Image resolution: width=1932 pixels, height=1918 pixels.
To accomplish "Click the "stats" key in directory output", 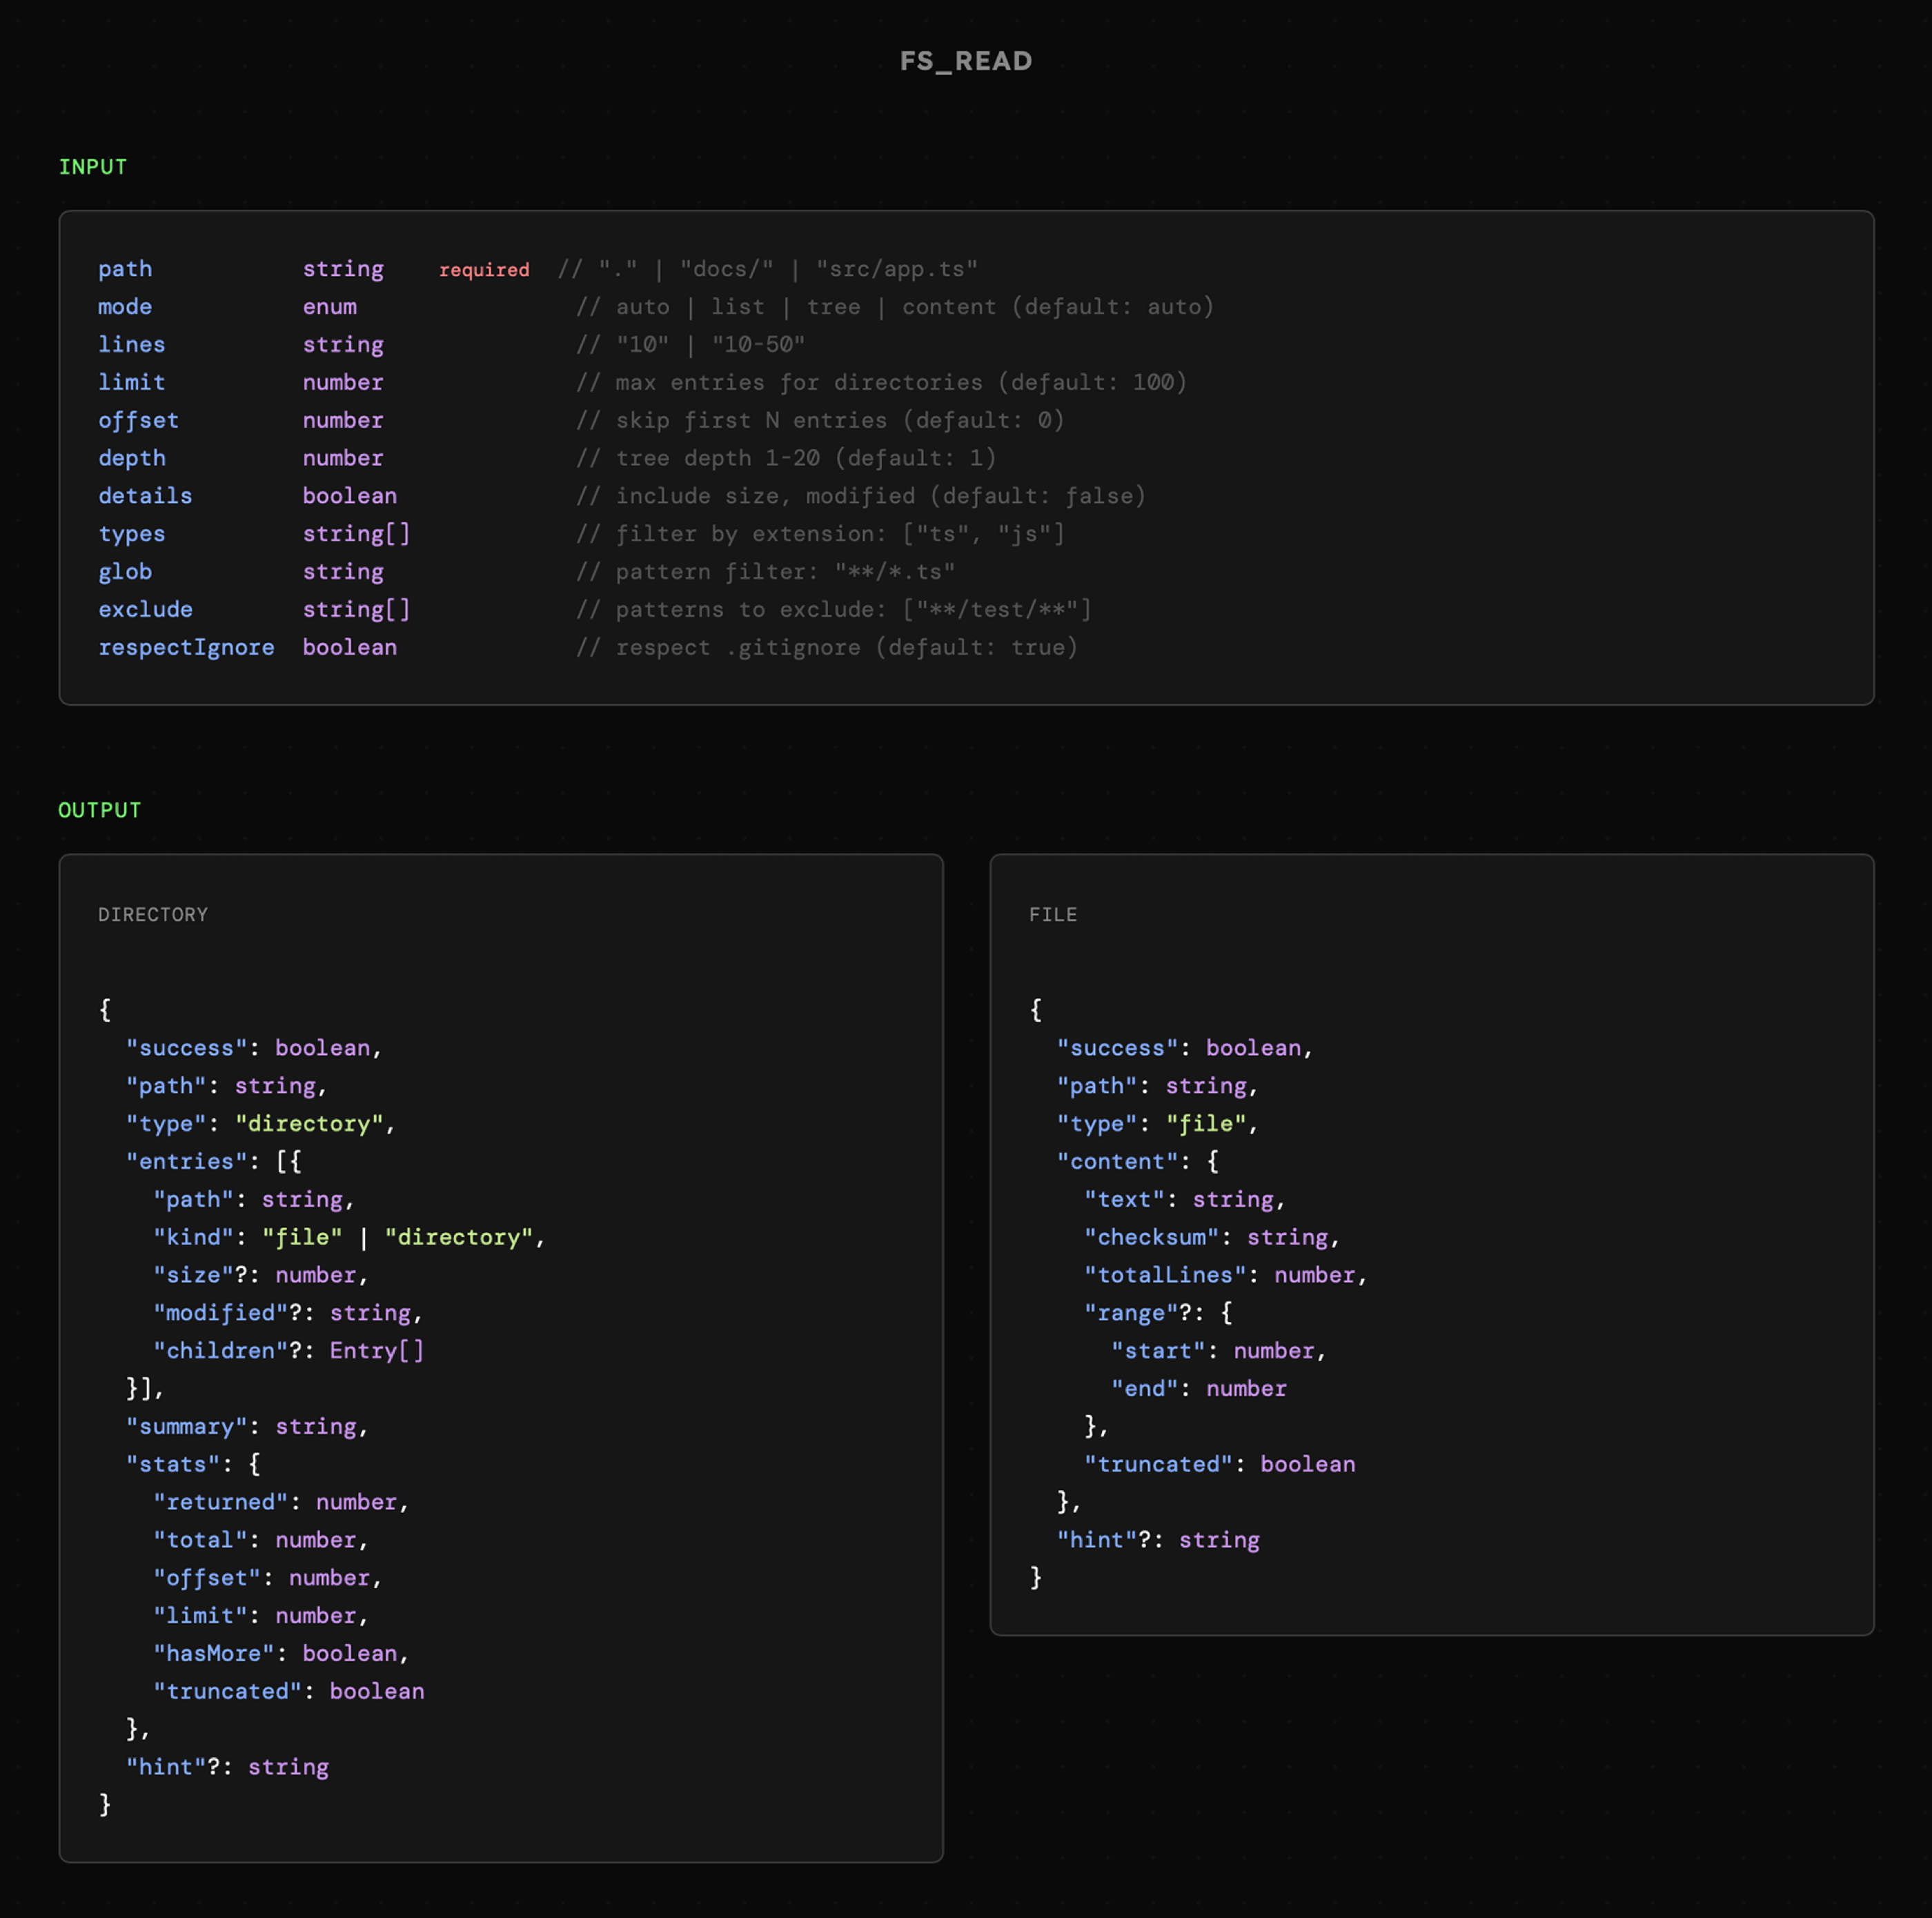I will [x=172, y=1464].
